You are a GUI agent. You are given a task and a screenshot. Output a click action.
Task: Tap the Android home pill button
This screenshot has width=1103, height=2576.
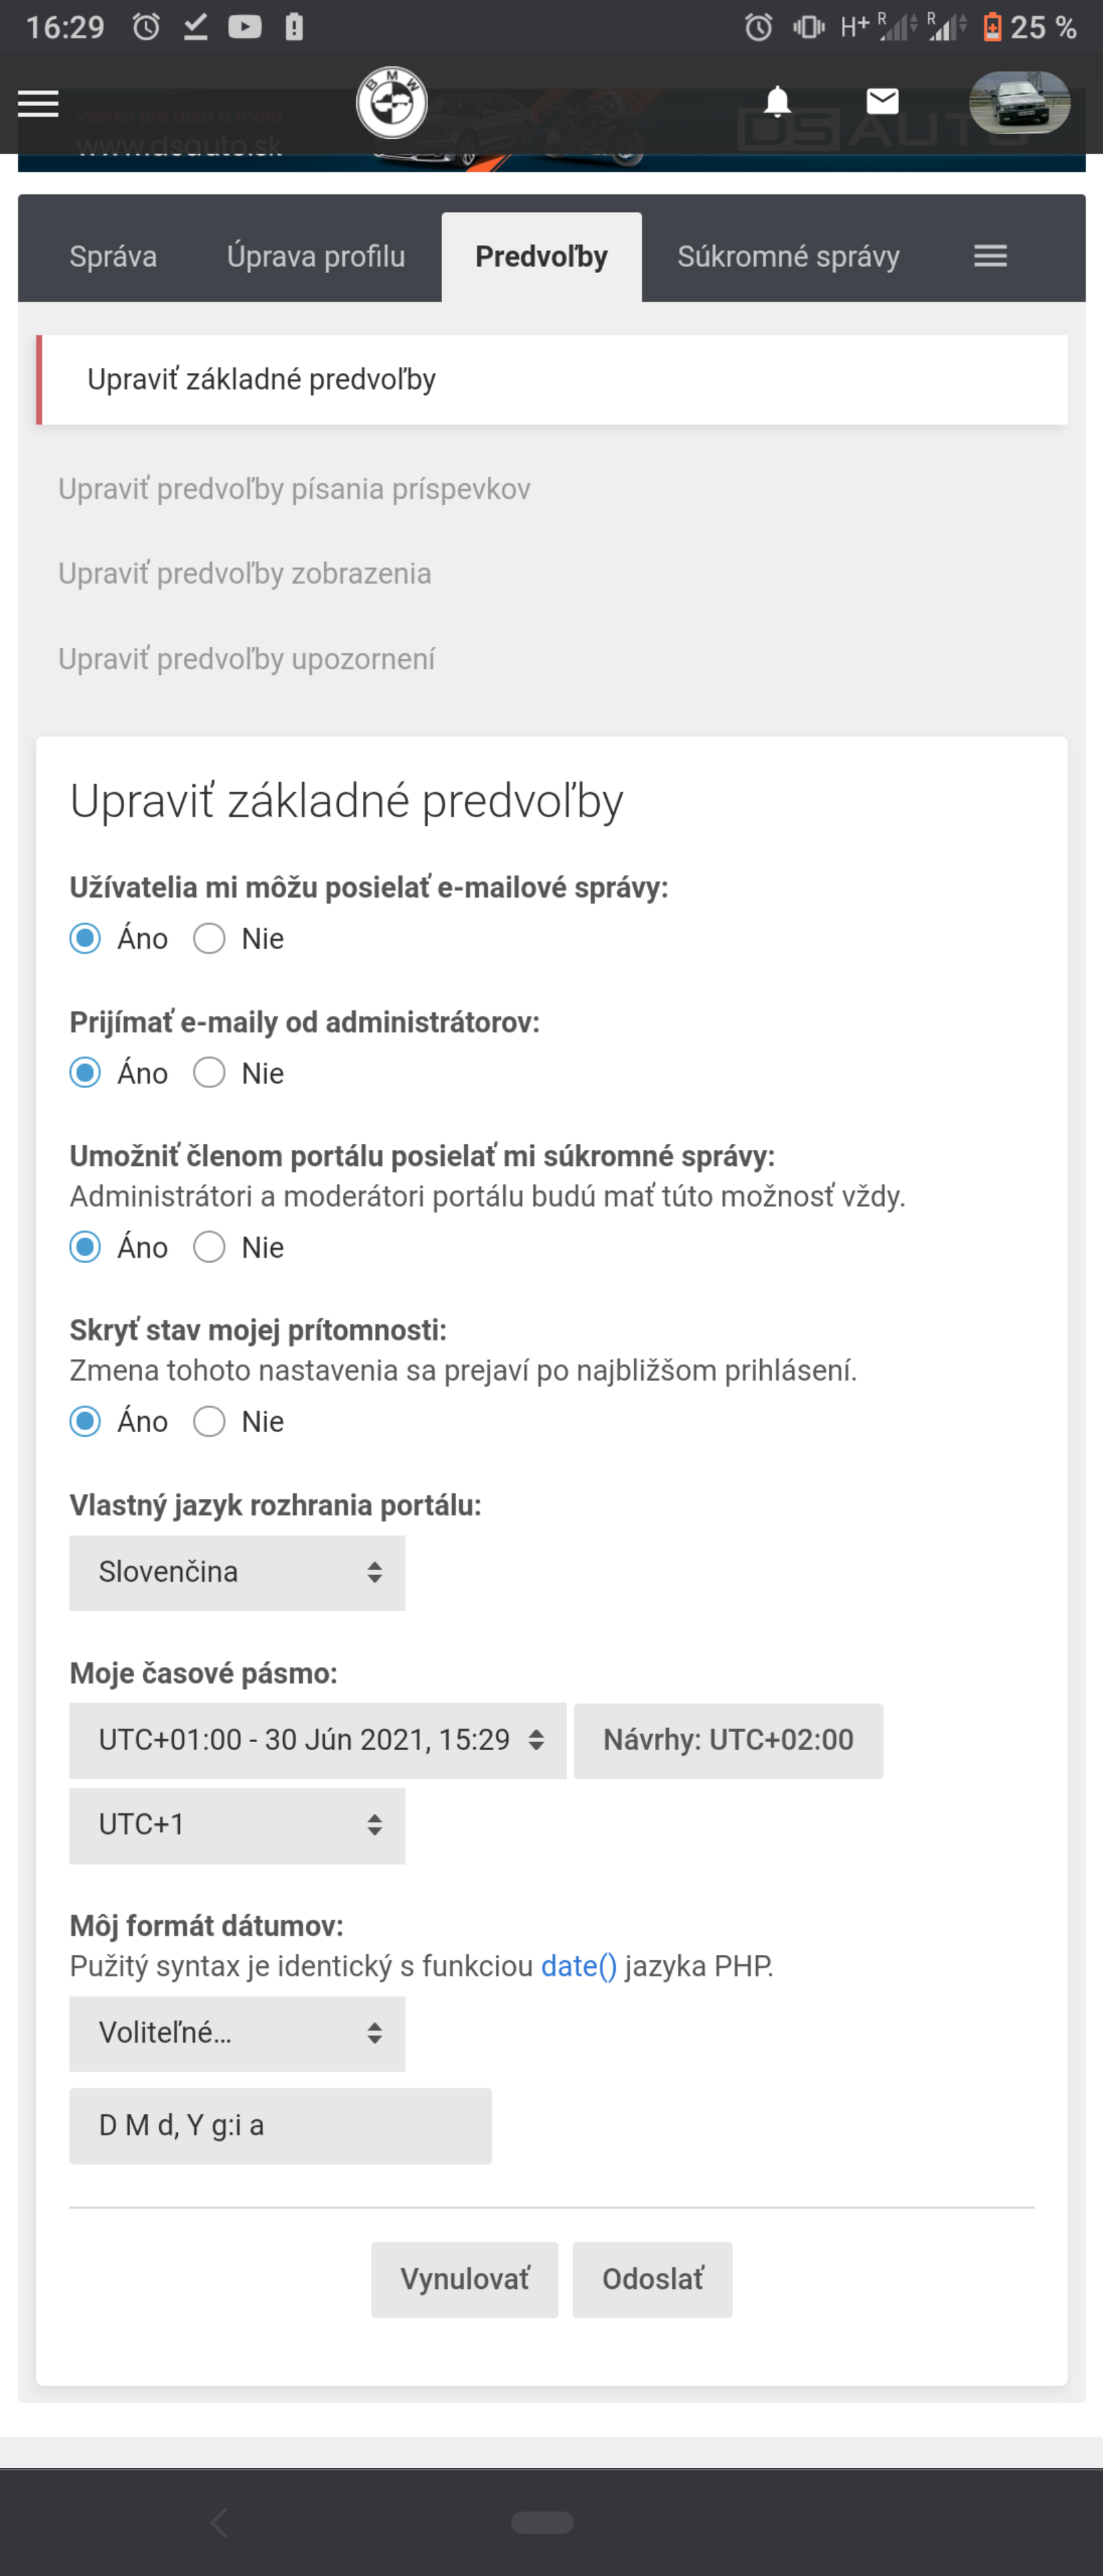tap(542, 2522)
